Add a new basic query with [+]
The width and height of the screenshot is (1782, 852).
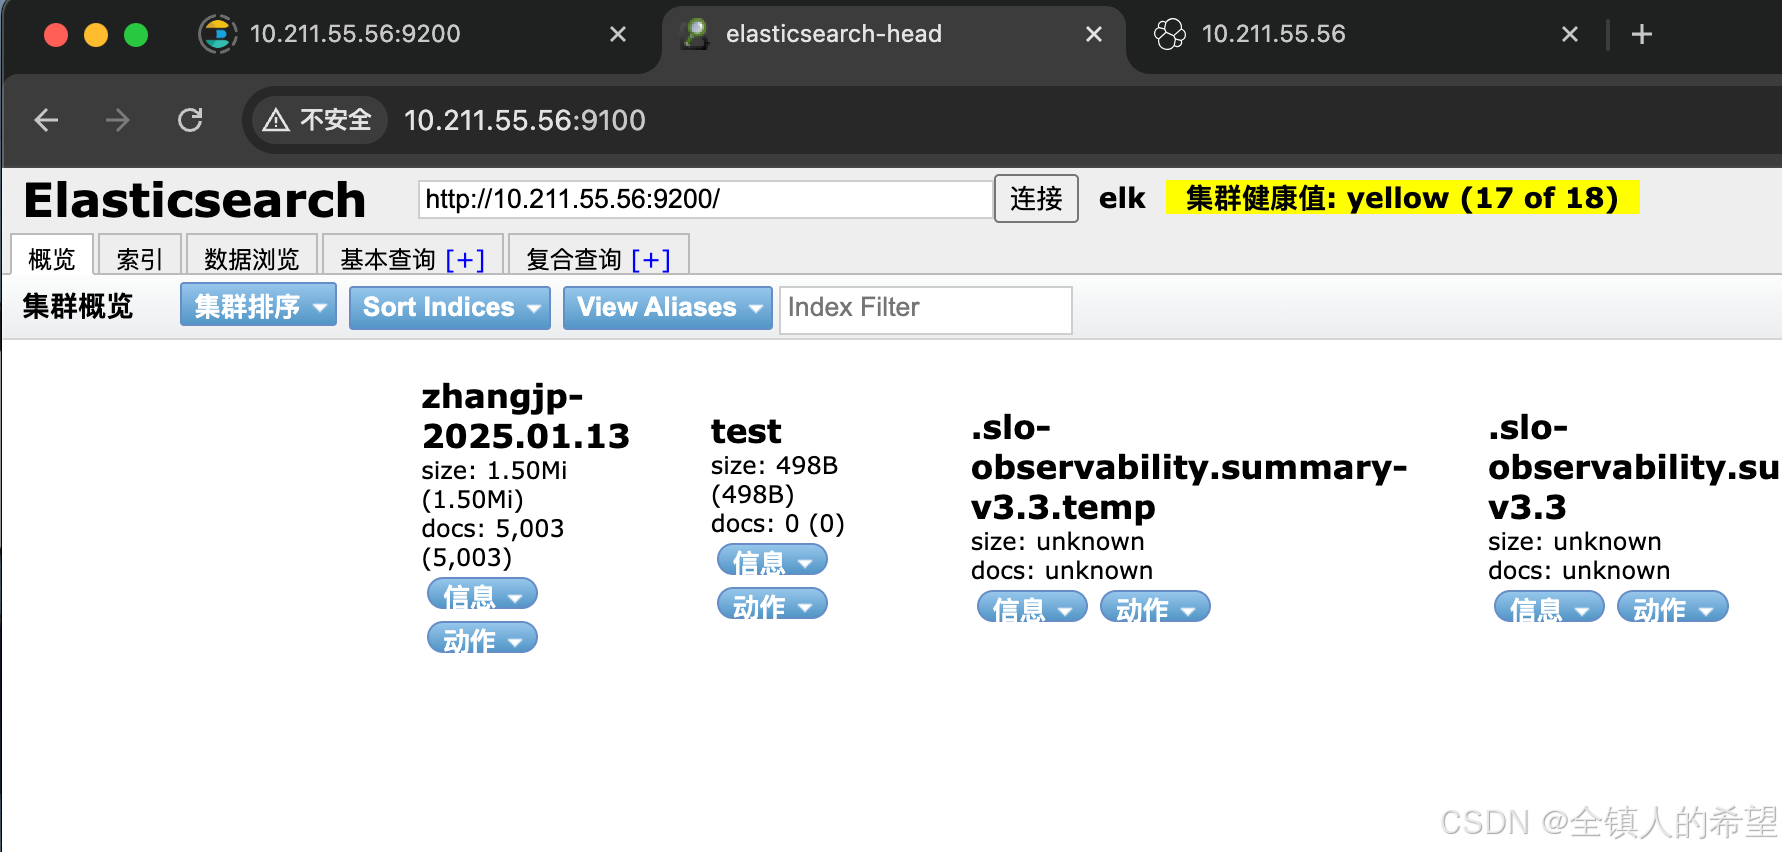[x=465, y=259]
